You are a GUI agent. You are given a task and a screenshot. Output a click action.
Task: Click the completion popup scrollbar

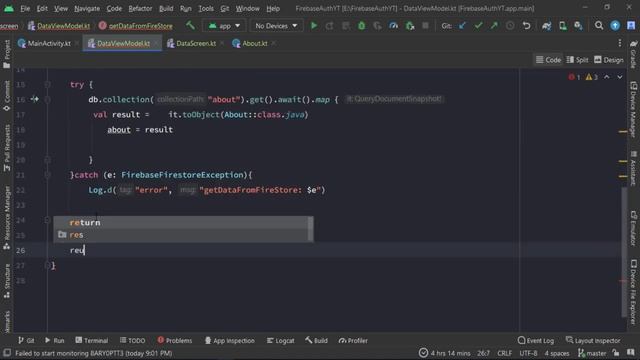coord(311,229)
